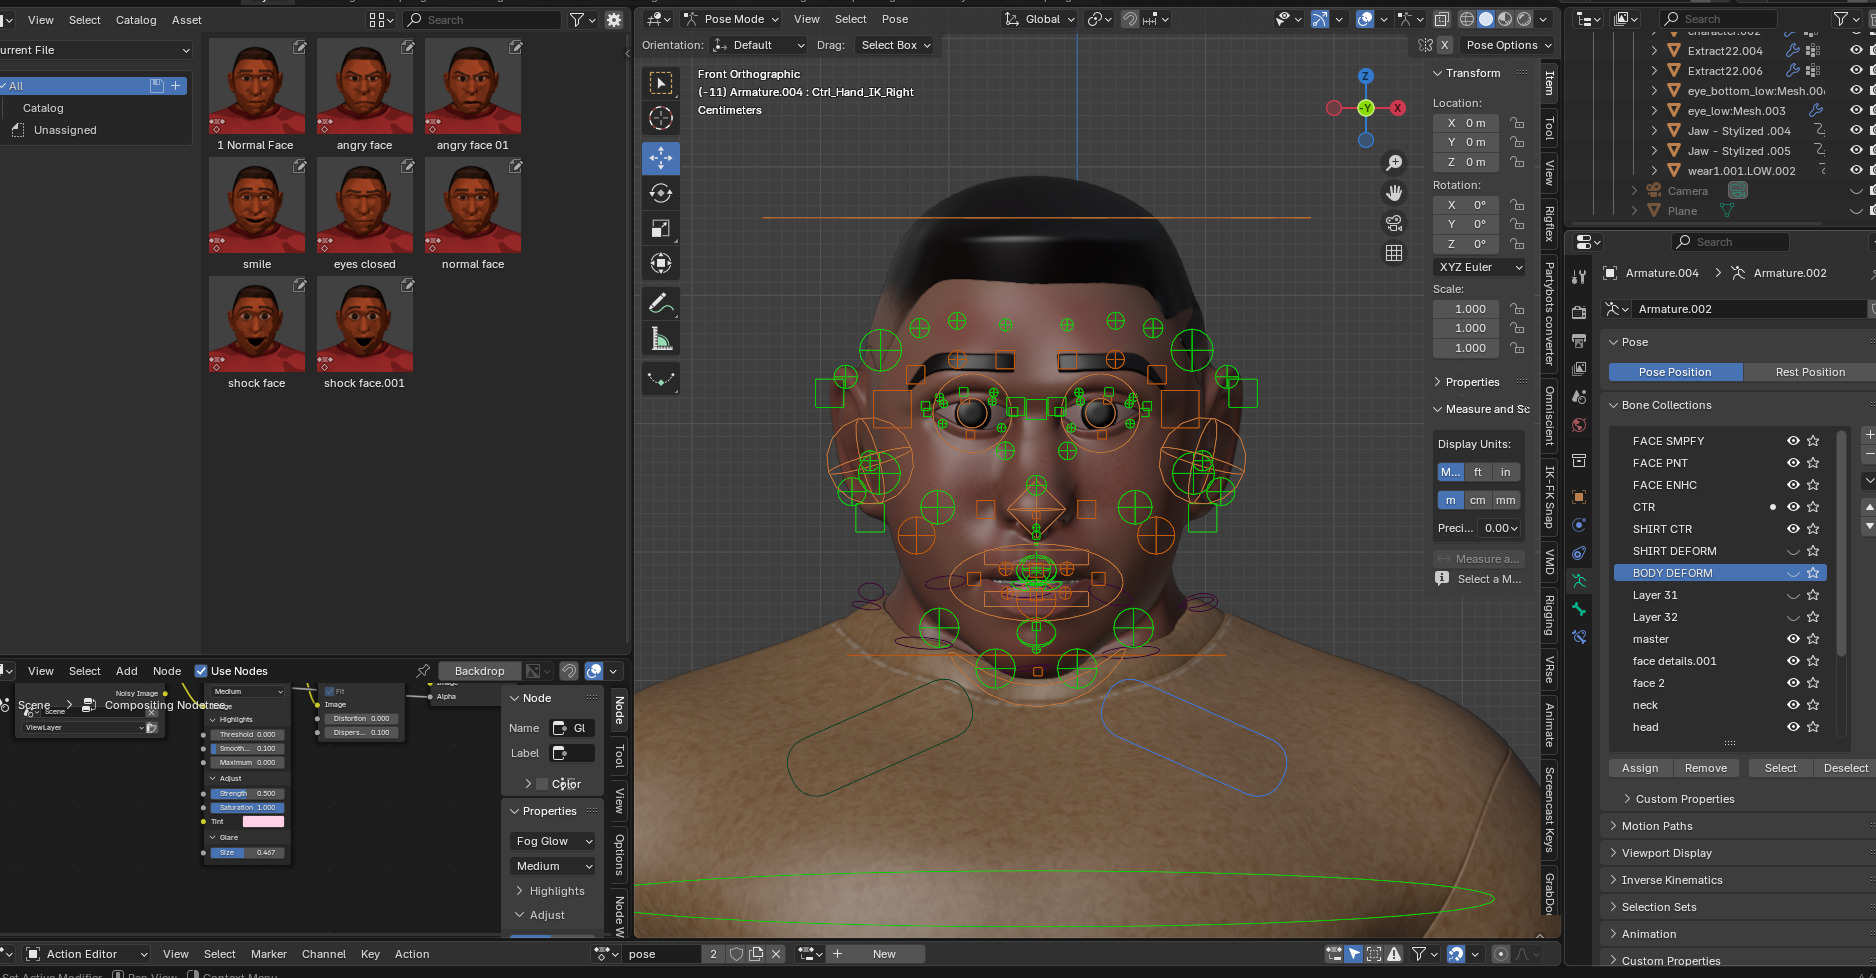
Task: Click the zoom viewport magnifier icon
Action: 1394,163
